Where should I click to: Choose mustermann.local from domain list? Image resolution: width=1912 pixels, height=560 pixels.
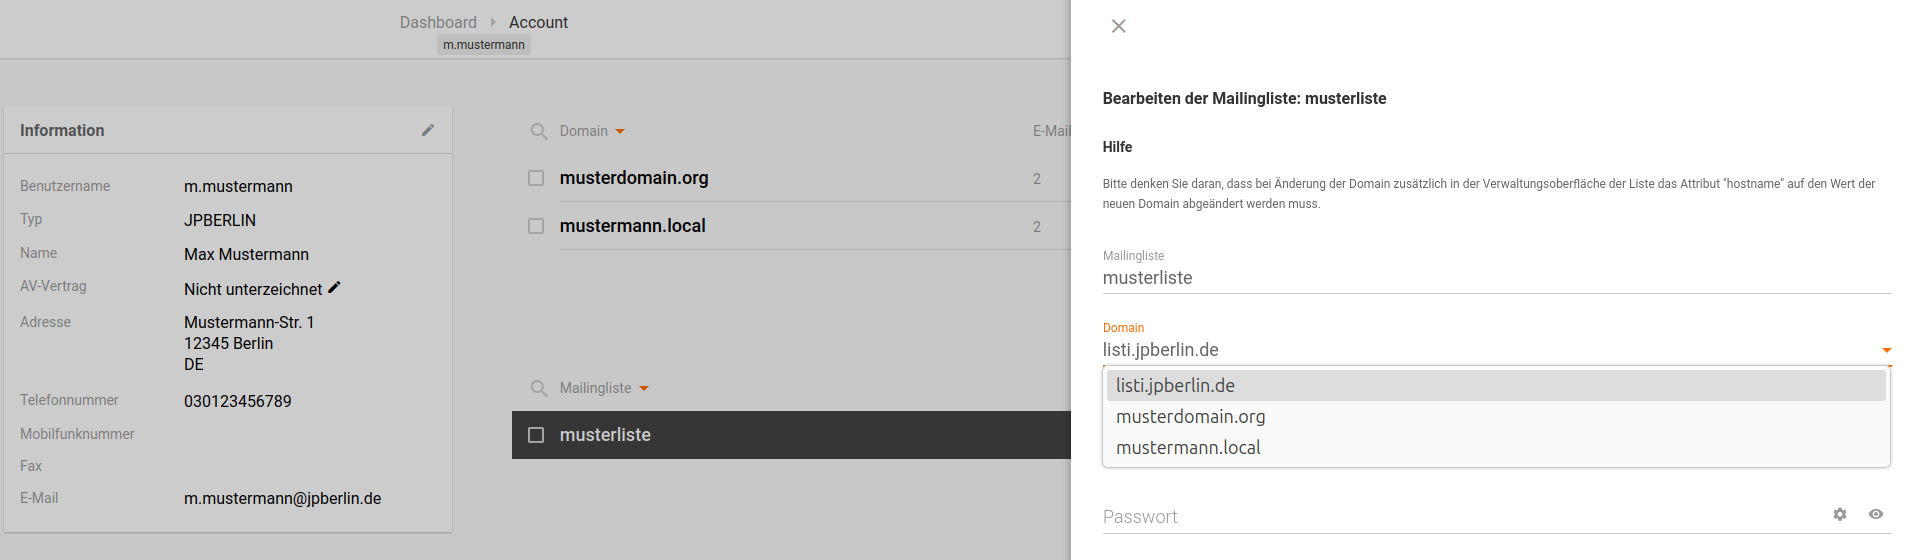pyautogui.click(x=1188, y=448)
